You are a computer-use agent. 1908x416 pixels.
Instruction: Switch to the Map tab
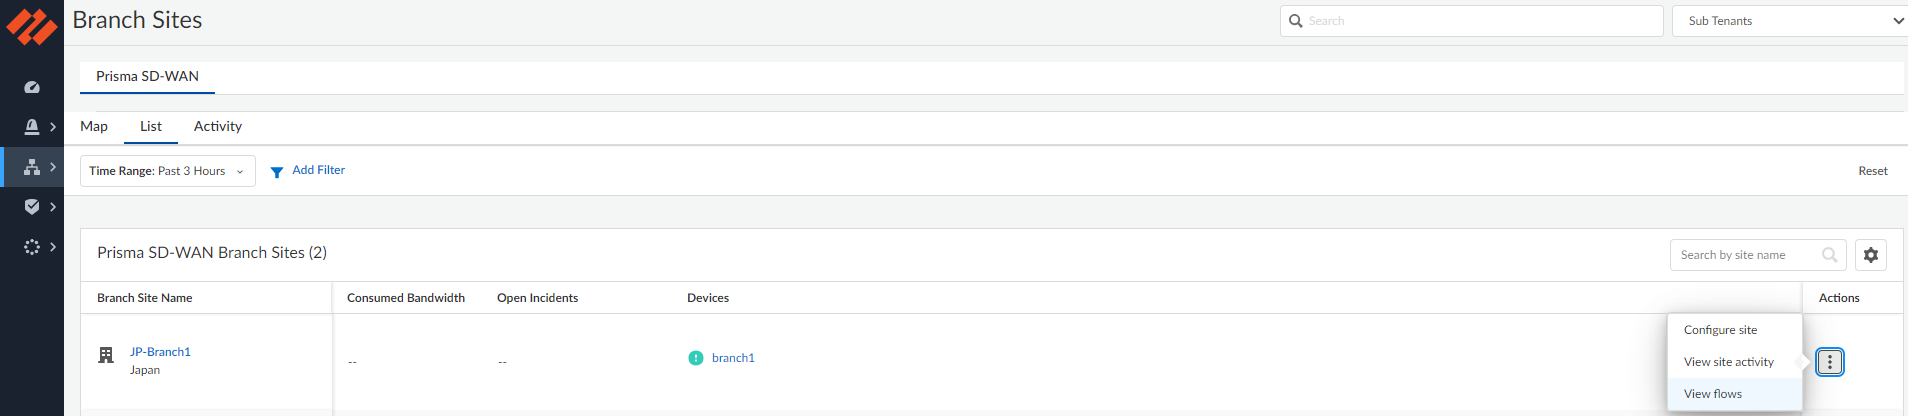(94, 126)
